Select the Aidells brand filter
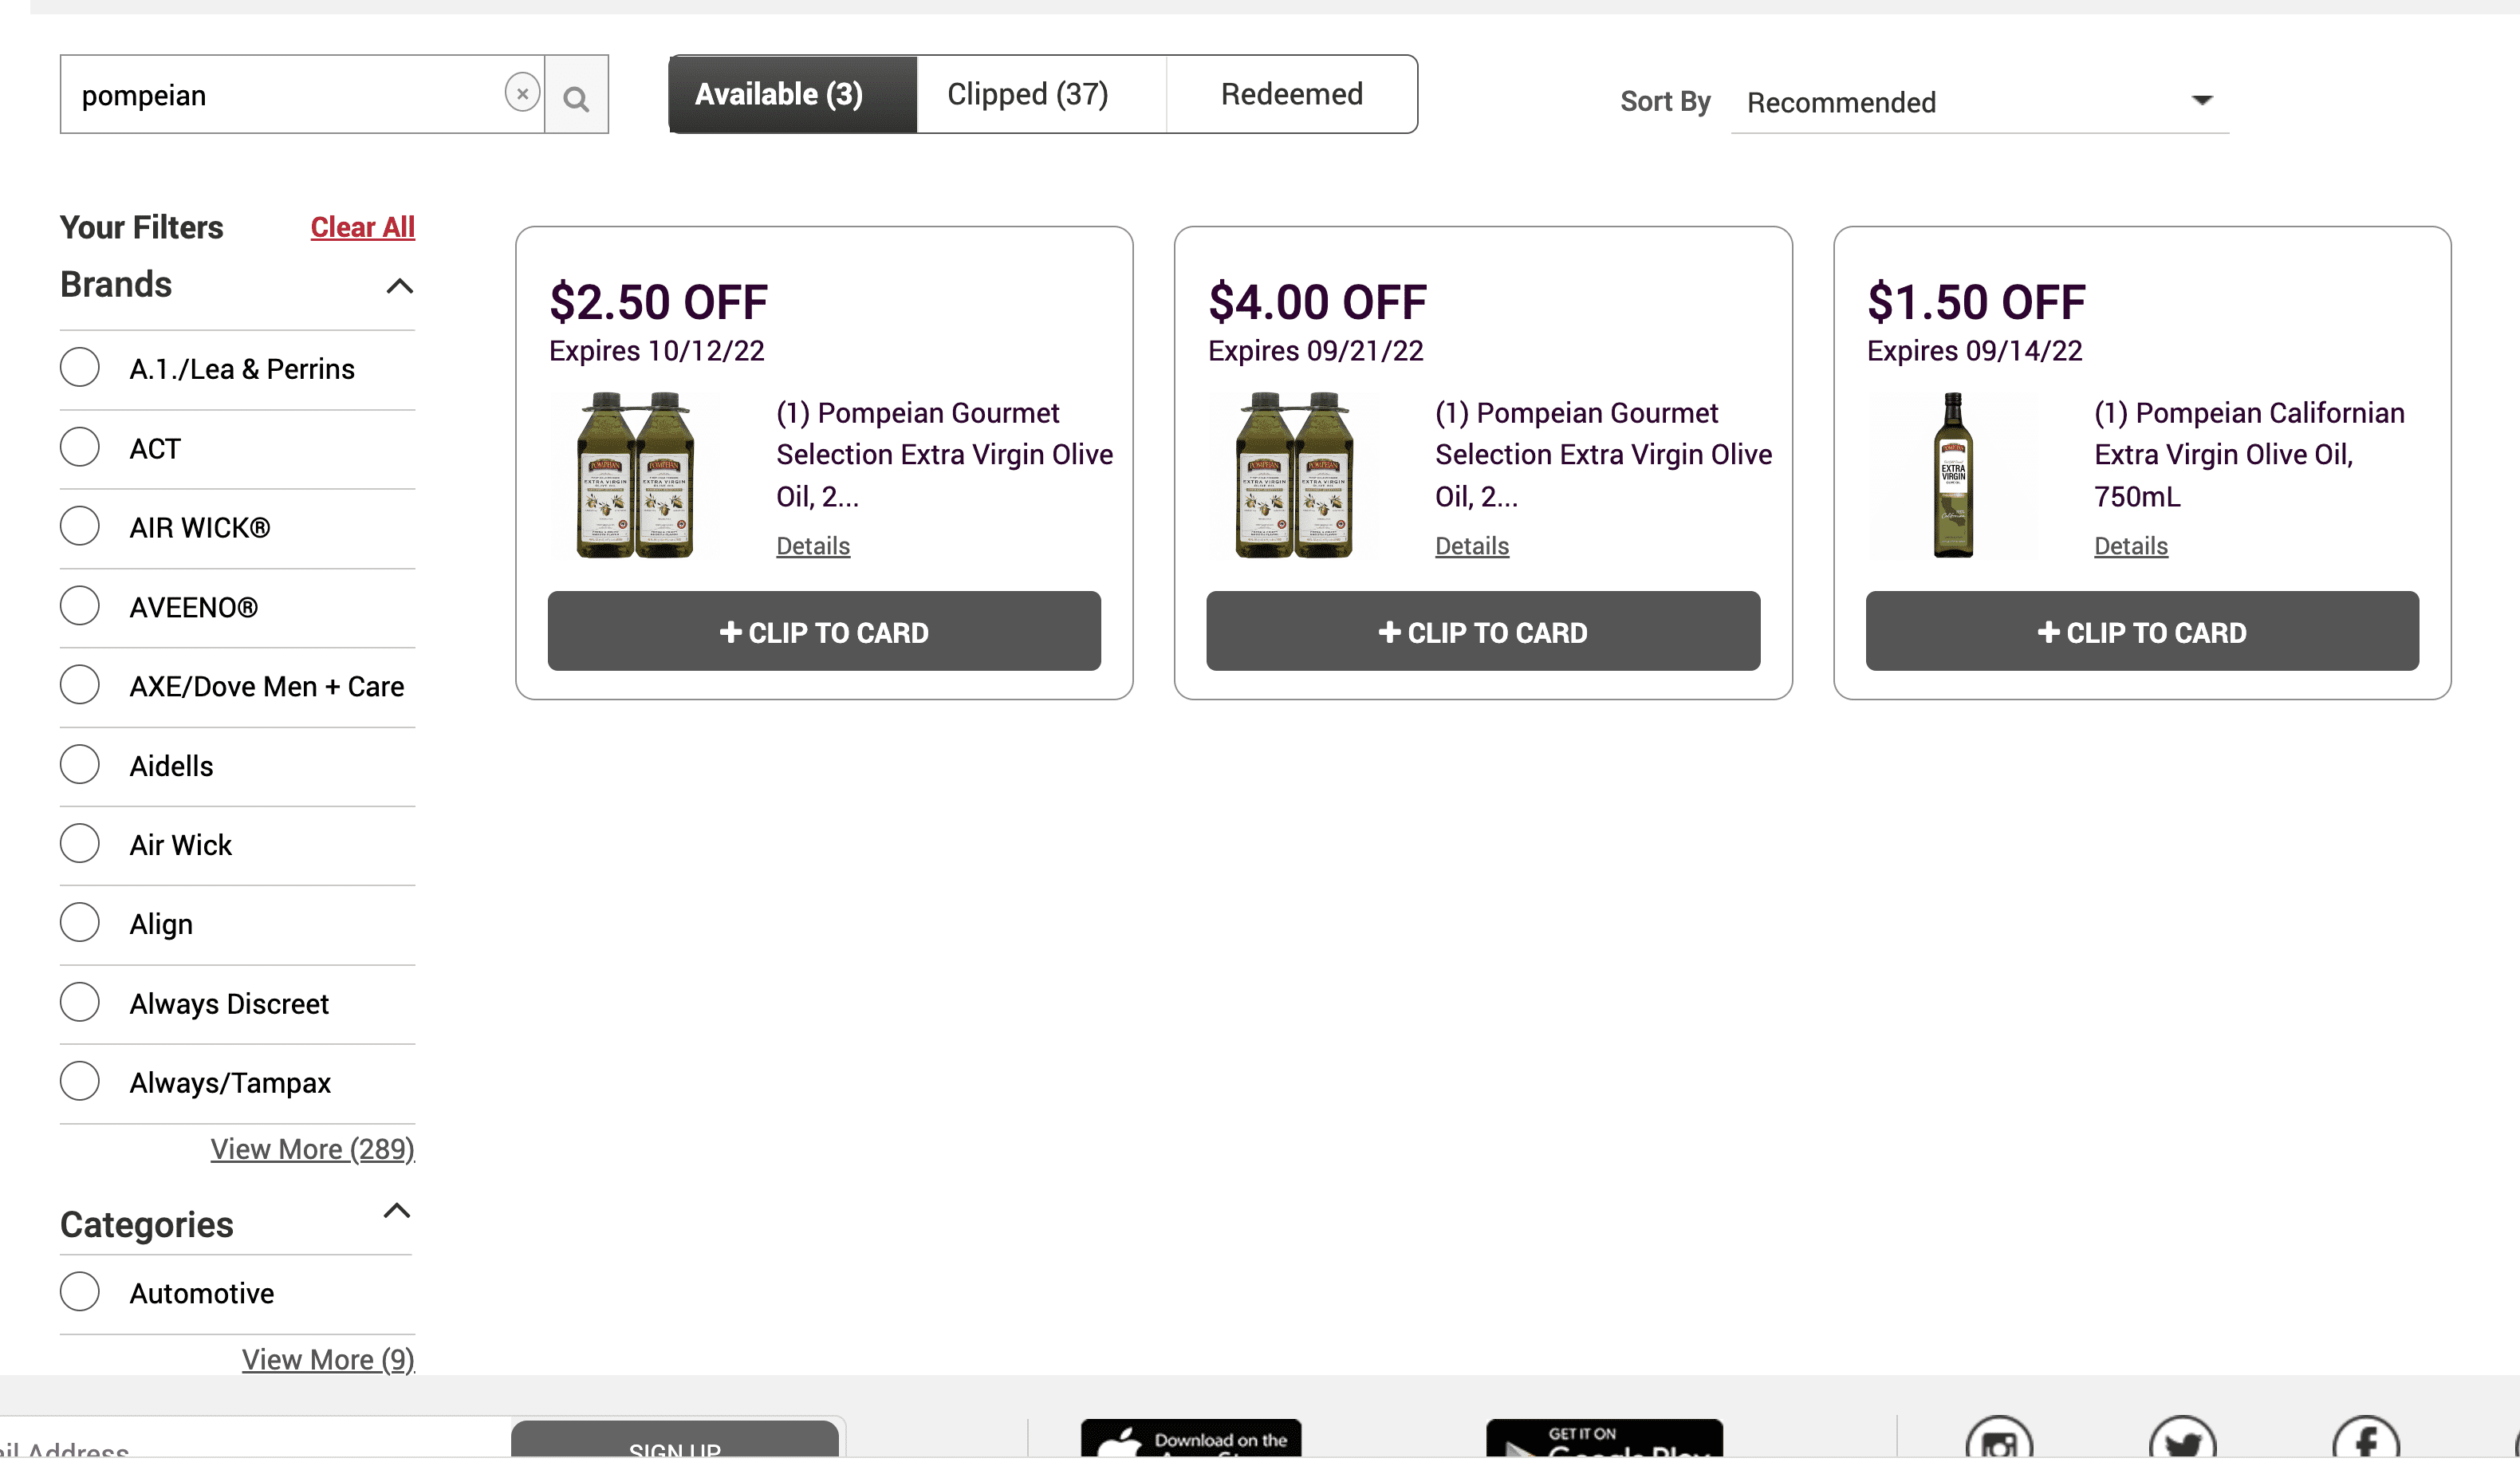Screen dimensions: 2520x1474 point(80,765)
